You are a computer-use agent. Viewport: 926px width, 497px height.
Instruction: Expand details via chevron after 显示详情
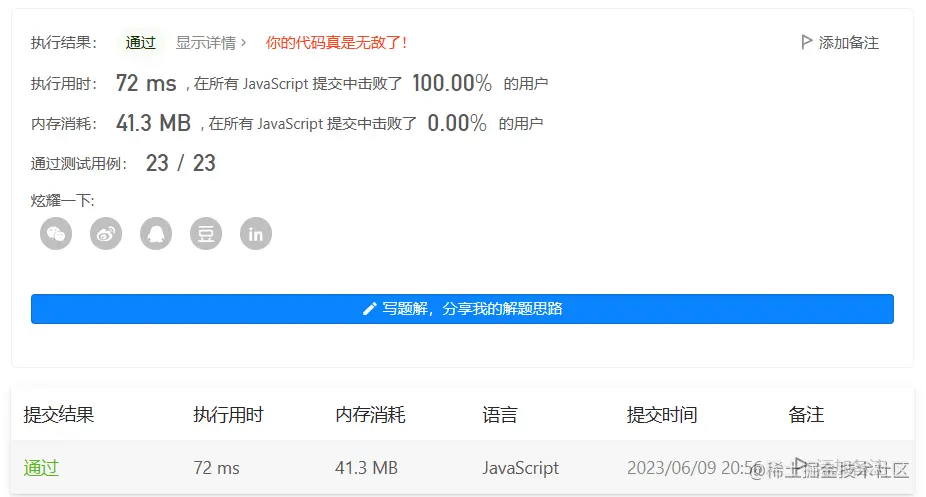(x=243, y=42)
